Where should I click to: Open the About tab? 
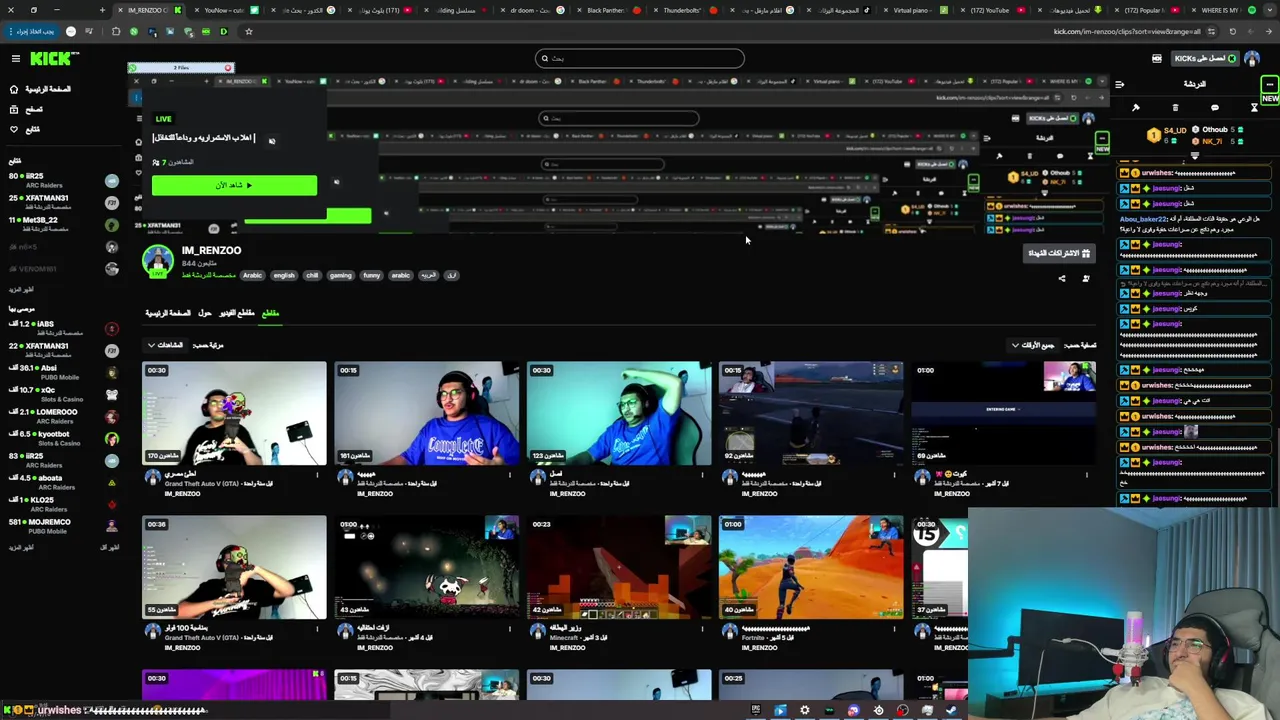click(204, 313)
